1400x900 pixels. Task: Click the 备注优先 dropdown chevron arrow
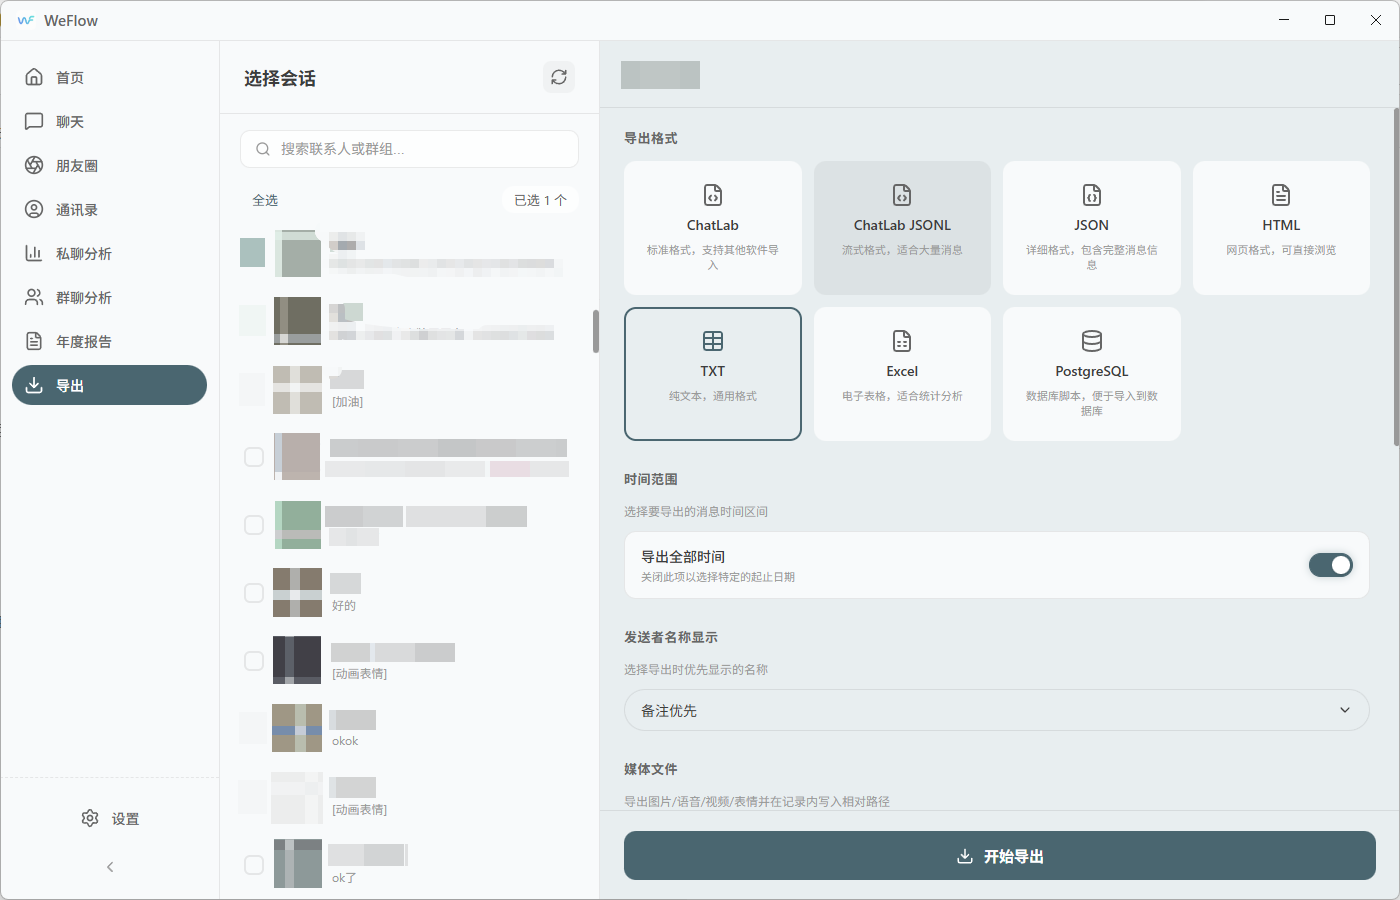point(1345,710)
